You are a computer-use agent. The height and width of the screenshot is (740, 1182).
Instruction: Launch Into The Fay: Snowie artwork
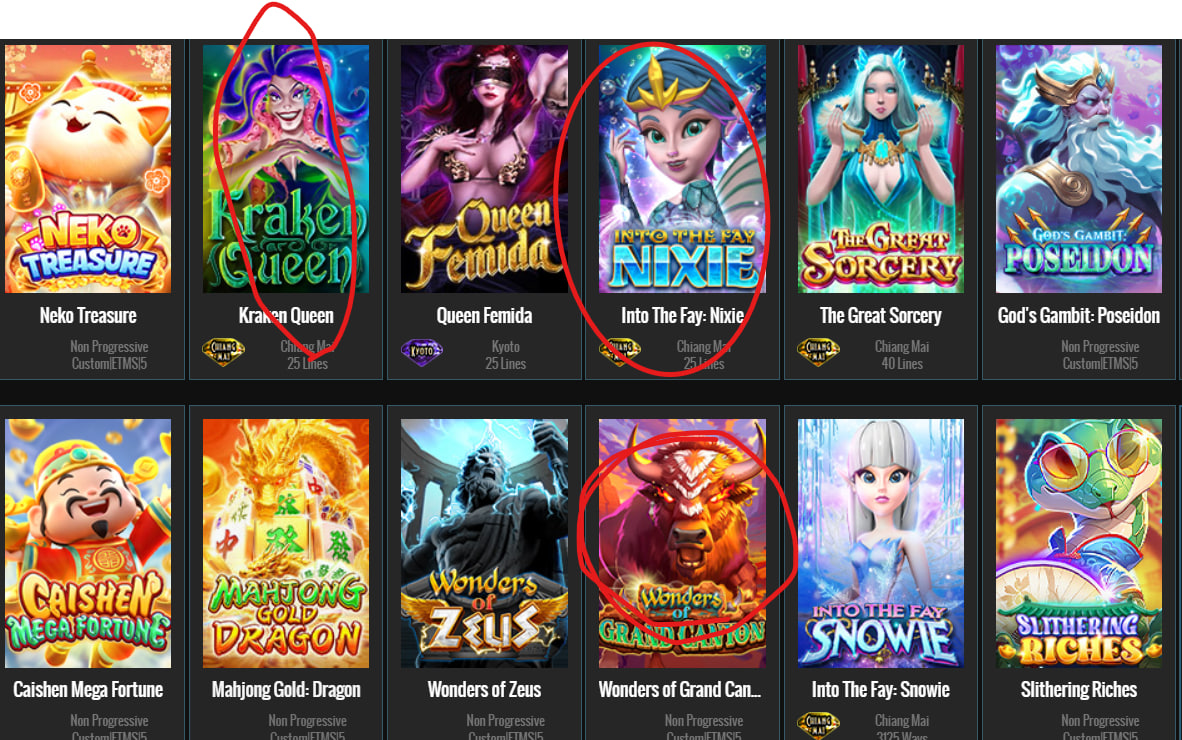[880, 543]
